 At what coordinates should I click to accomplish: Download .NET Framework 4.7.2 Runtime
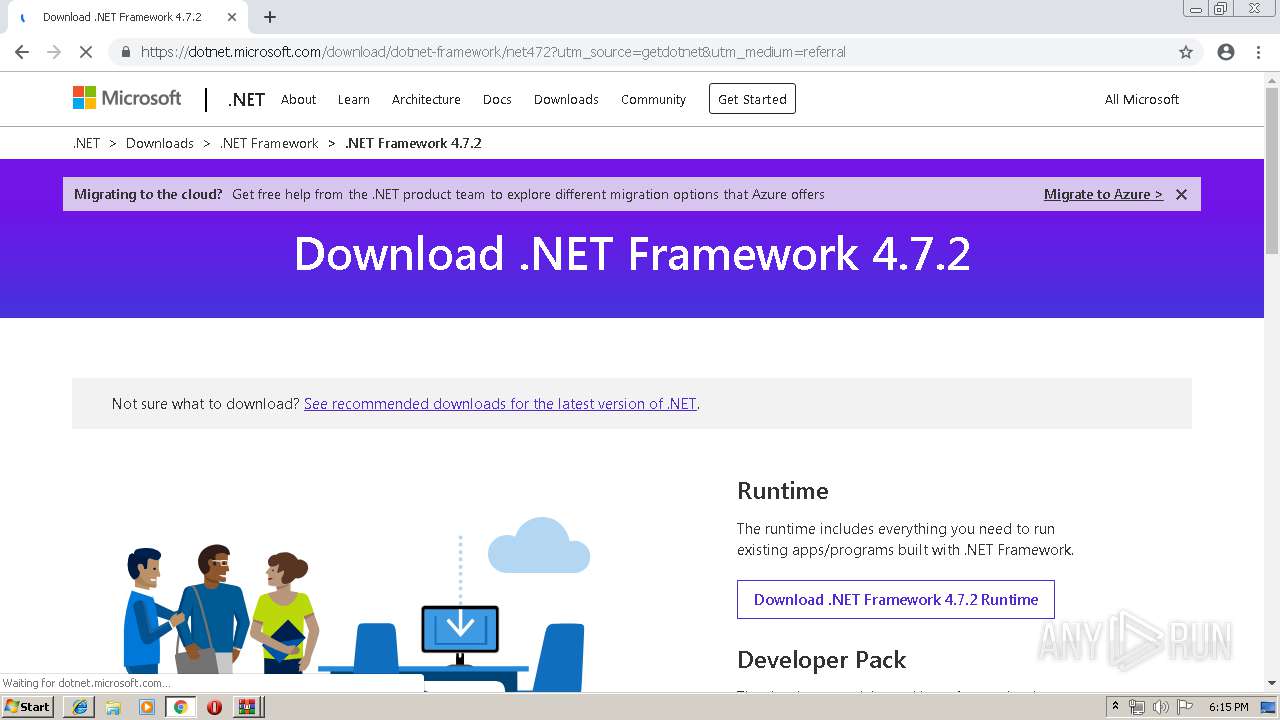pos(896,599)
